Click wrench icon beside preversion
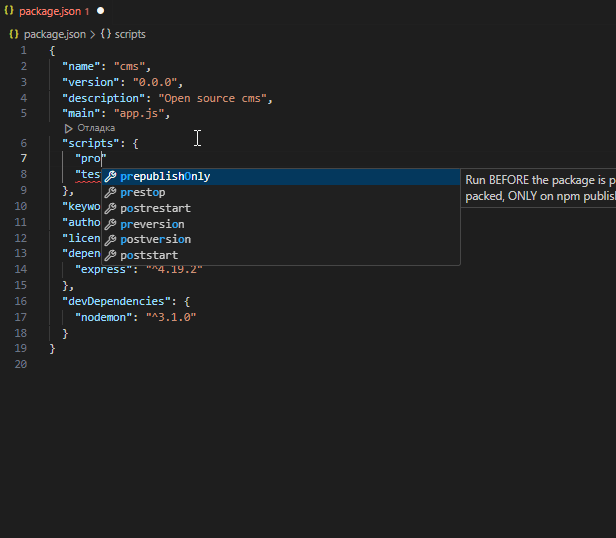The image size is (616, 538). [110, 224]
